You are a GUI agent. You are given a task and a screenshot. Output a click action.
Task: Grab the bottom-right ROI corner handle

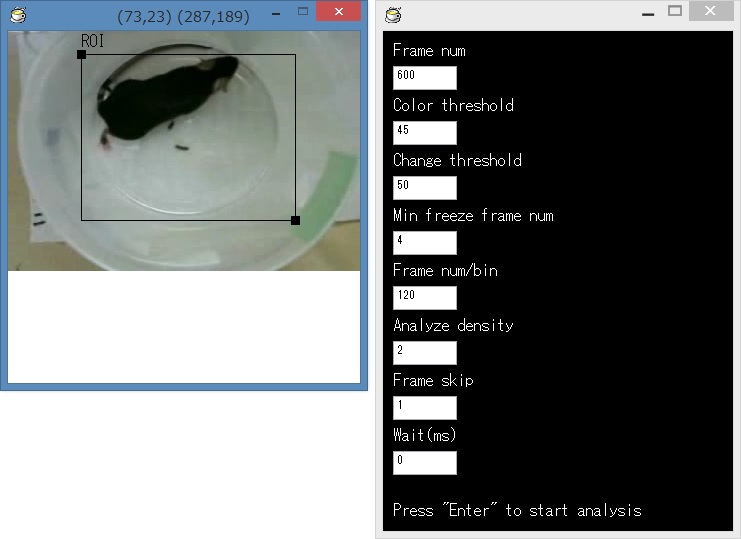(x=295, y=220)
